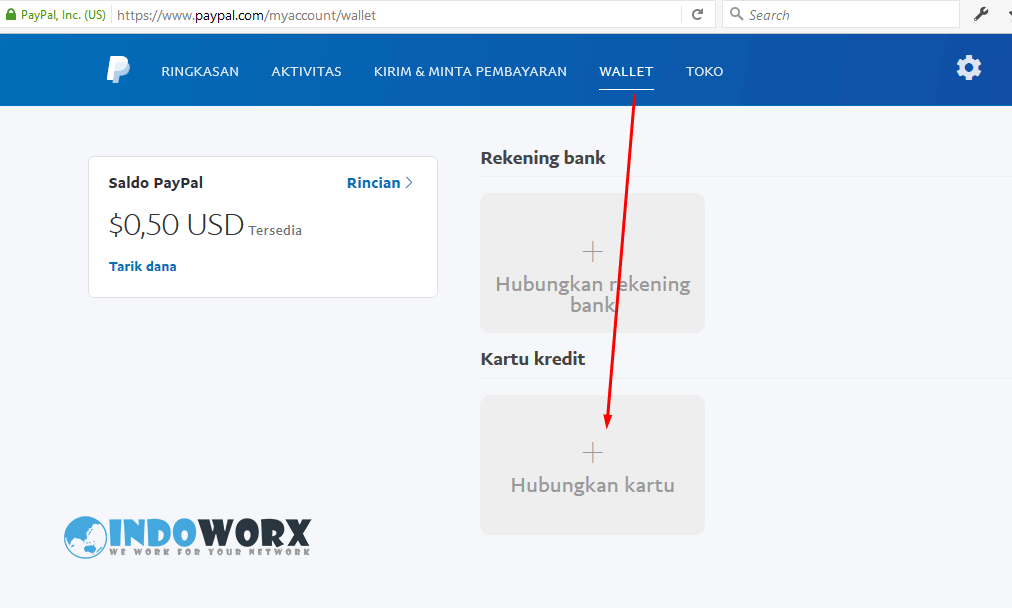Click the Hubungkan kartu tile
The image size is (1012, 608).
coord(592,465)
